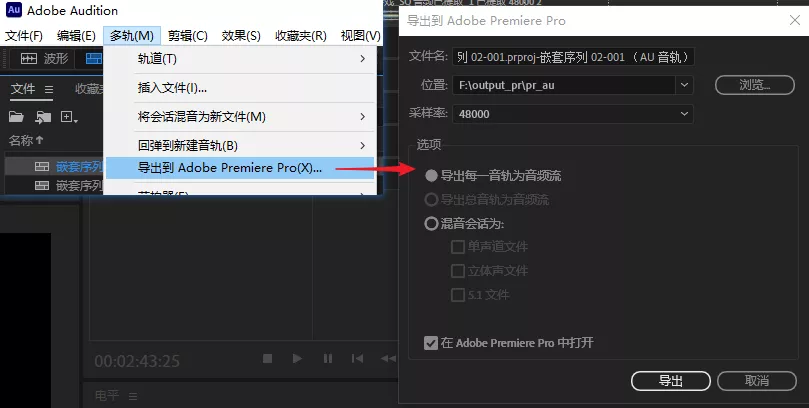Check the 立体声文件 checkbox
Screen dimensions: 809x408
coord(458,271)
